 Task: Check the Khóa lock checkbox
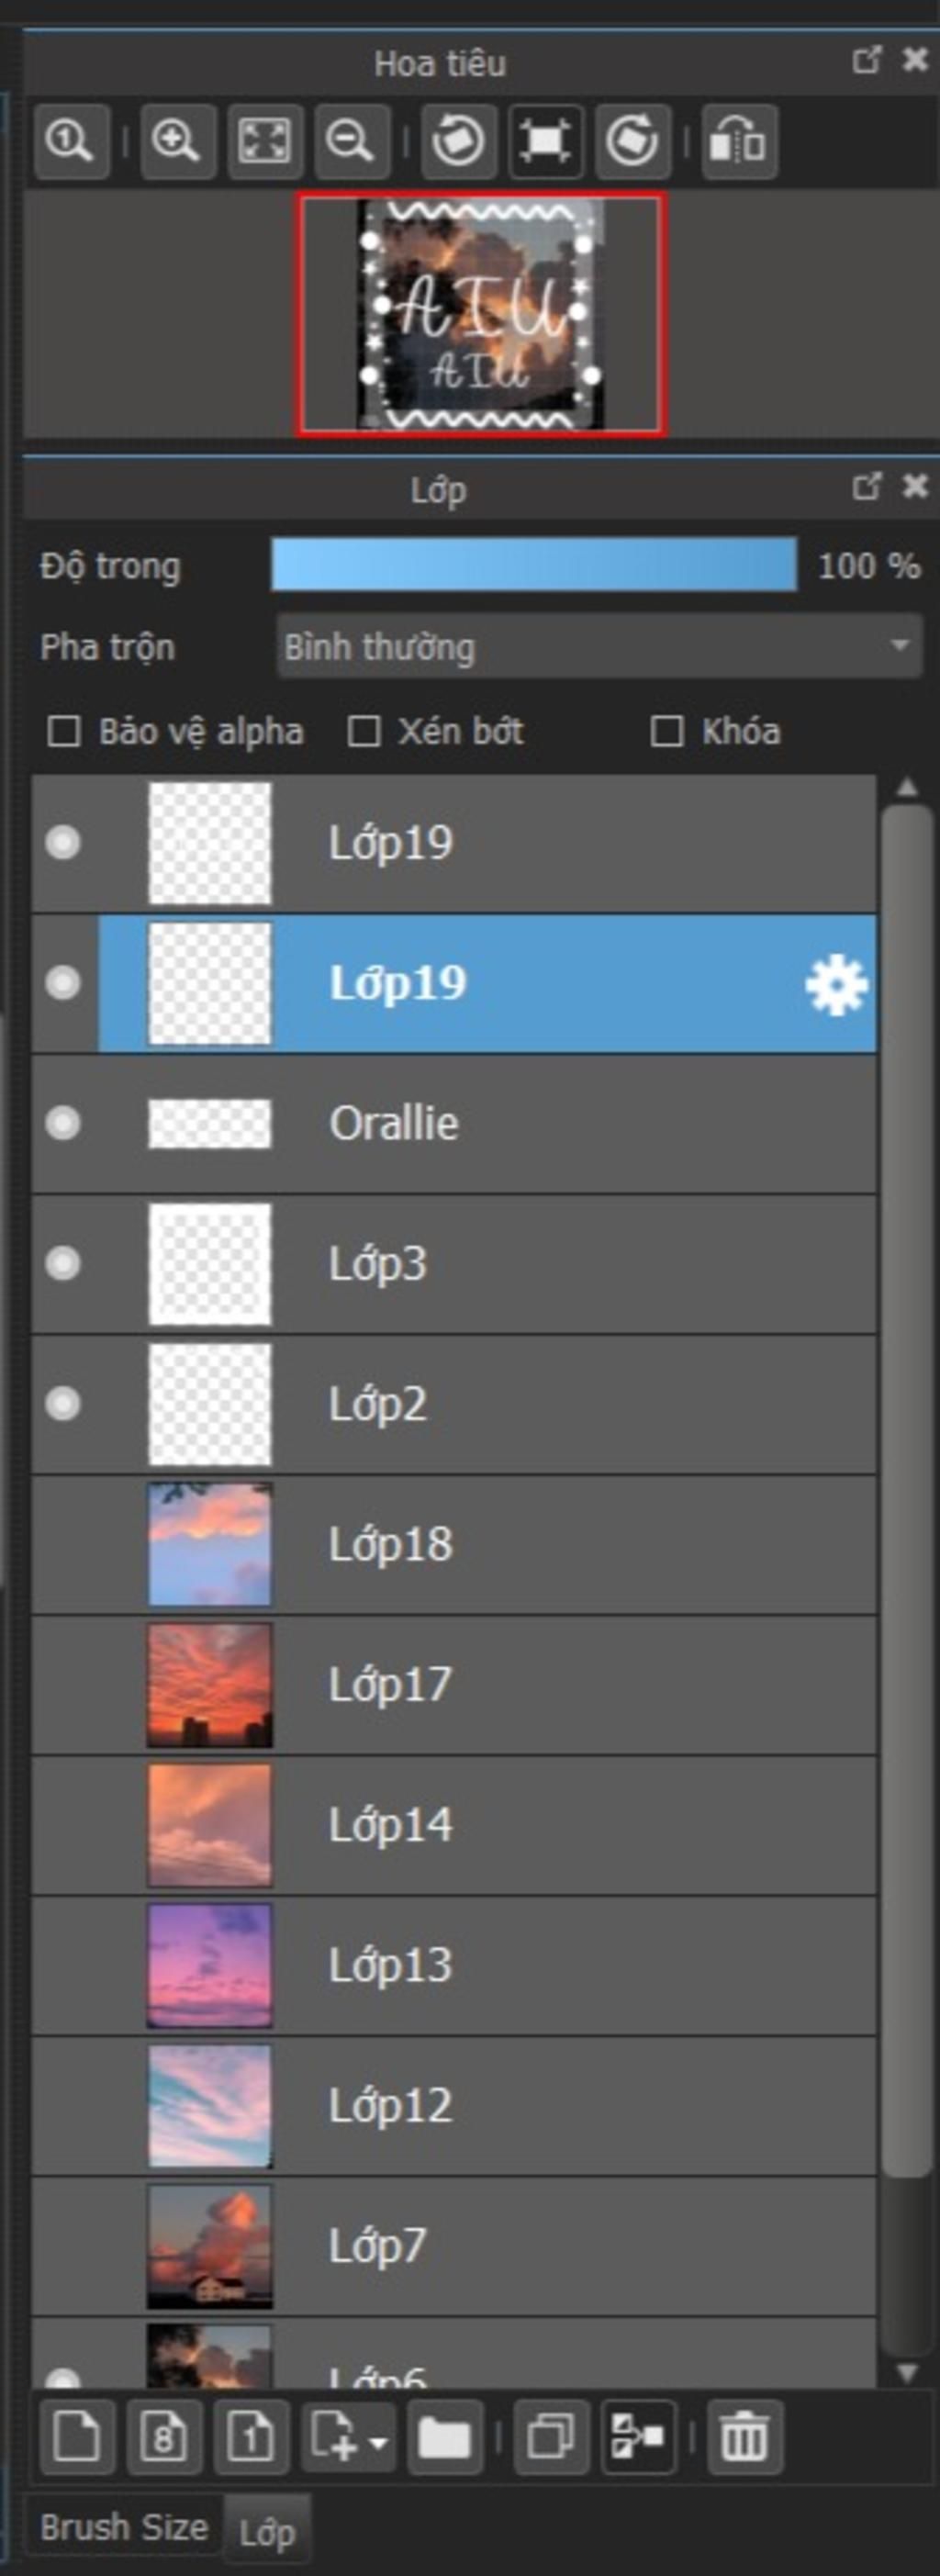point(667,731)
